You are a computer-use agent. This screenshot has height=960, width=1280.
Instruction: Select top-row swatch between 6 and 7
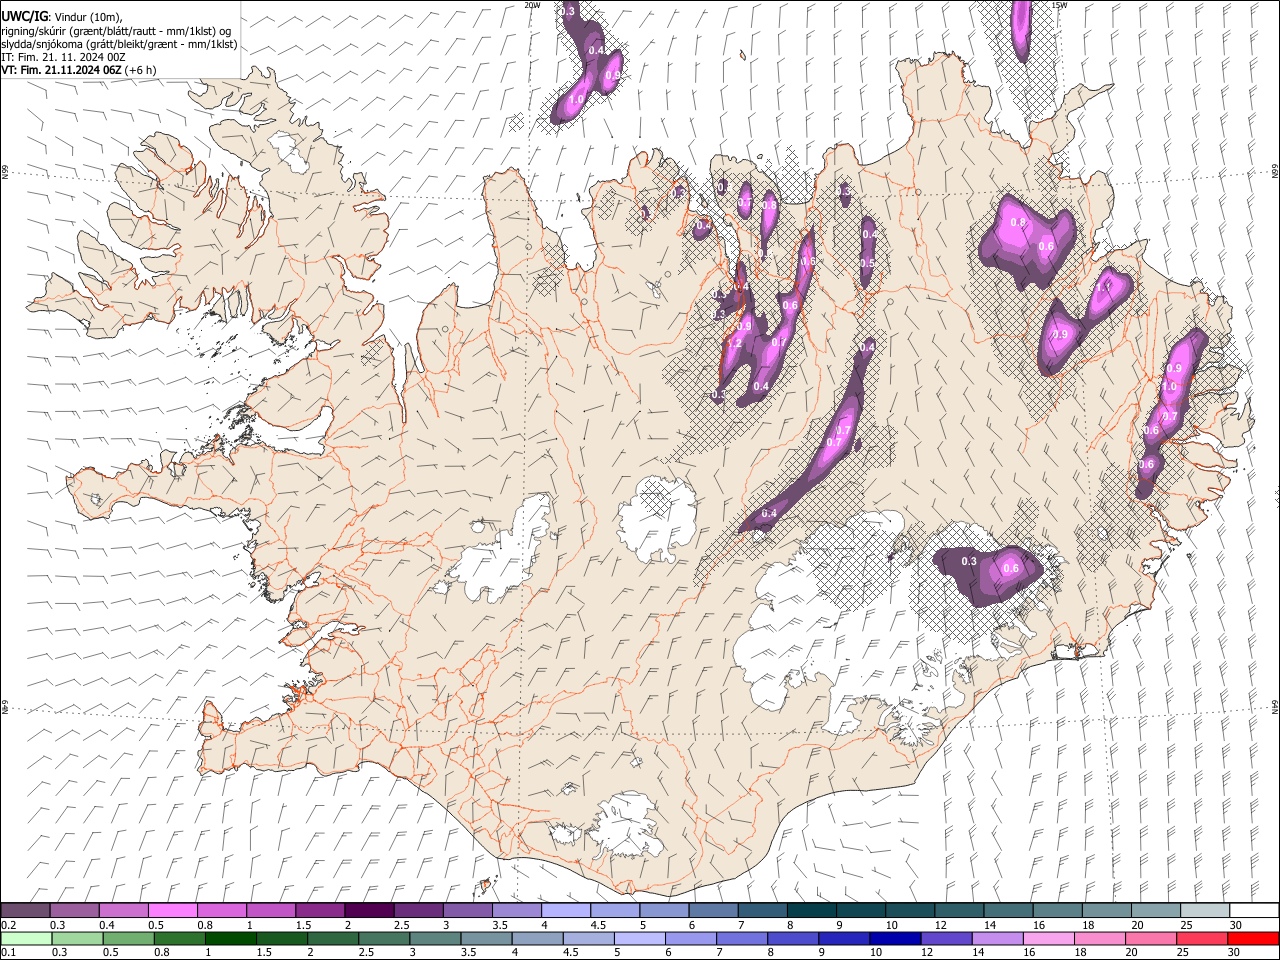(711, 910)
